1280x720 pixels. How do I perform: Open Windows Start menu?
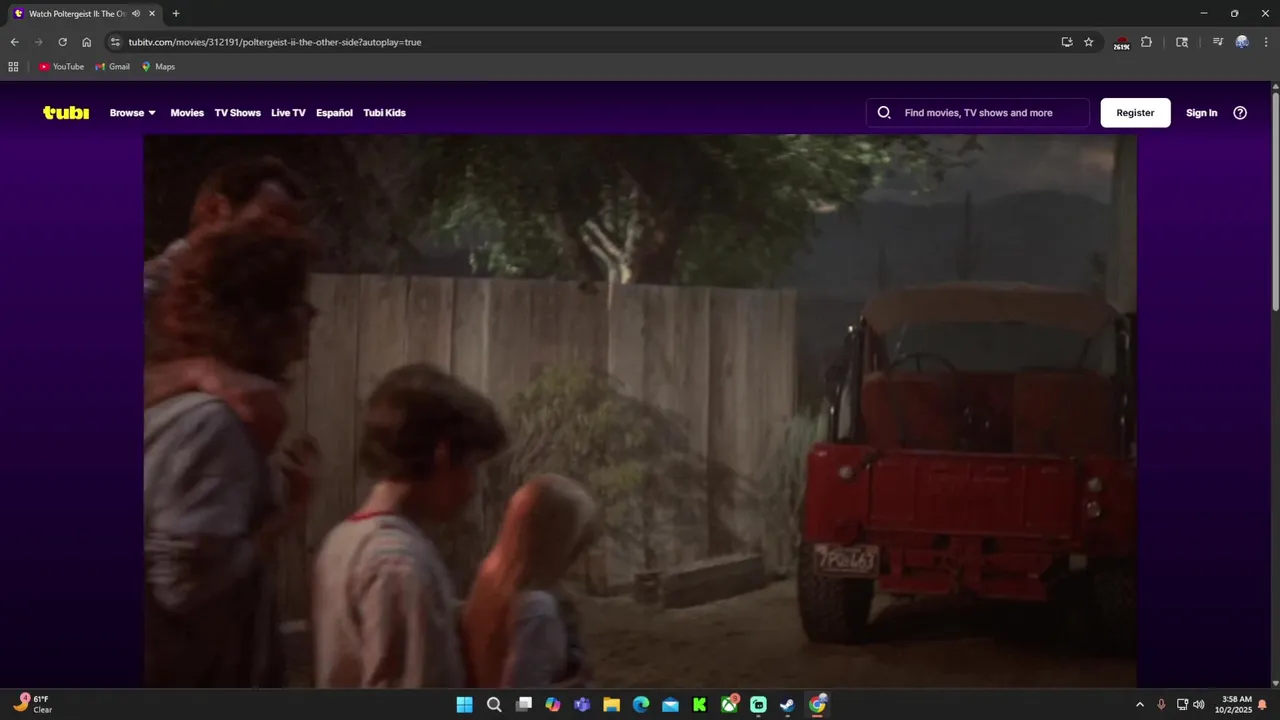coord(464,705)
